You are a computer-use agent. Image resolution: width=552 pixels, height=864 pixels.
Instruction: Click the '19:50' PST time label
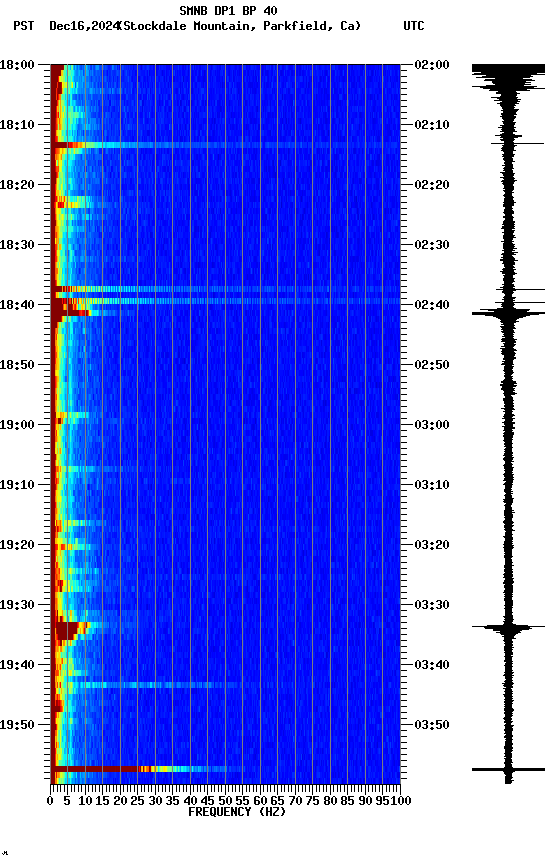pos(17,726)
